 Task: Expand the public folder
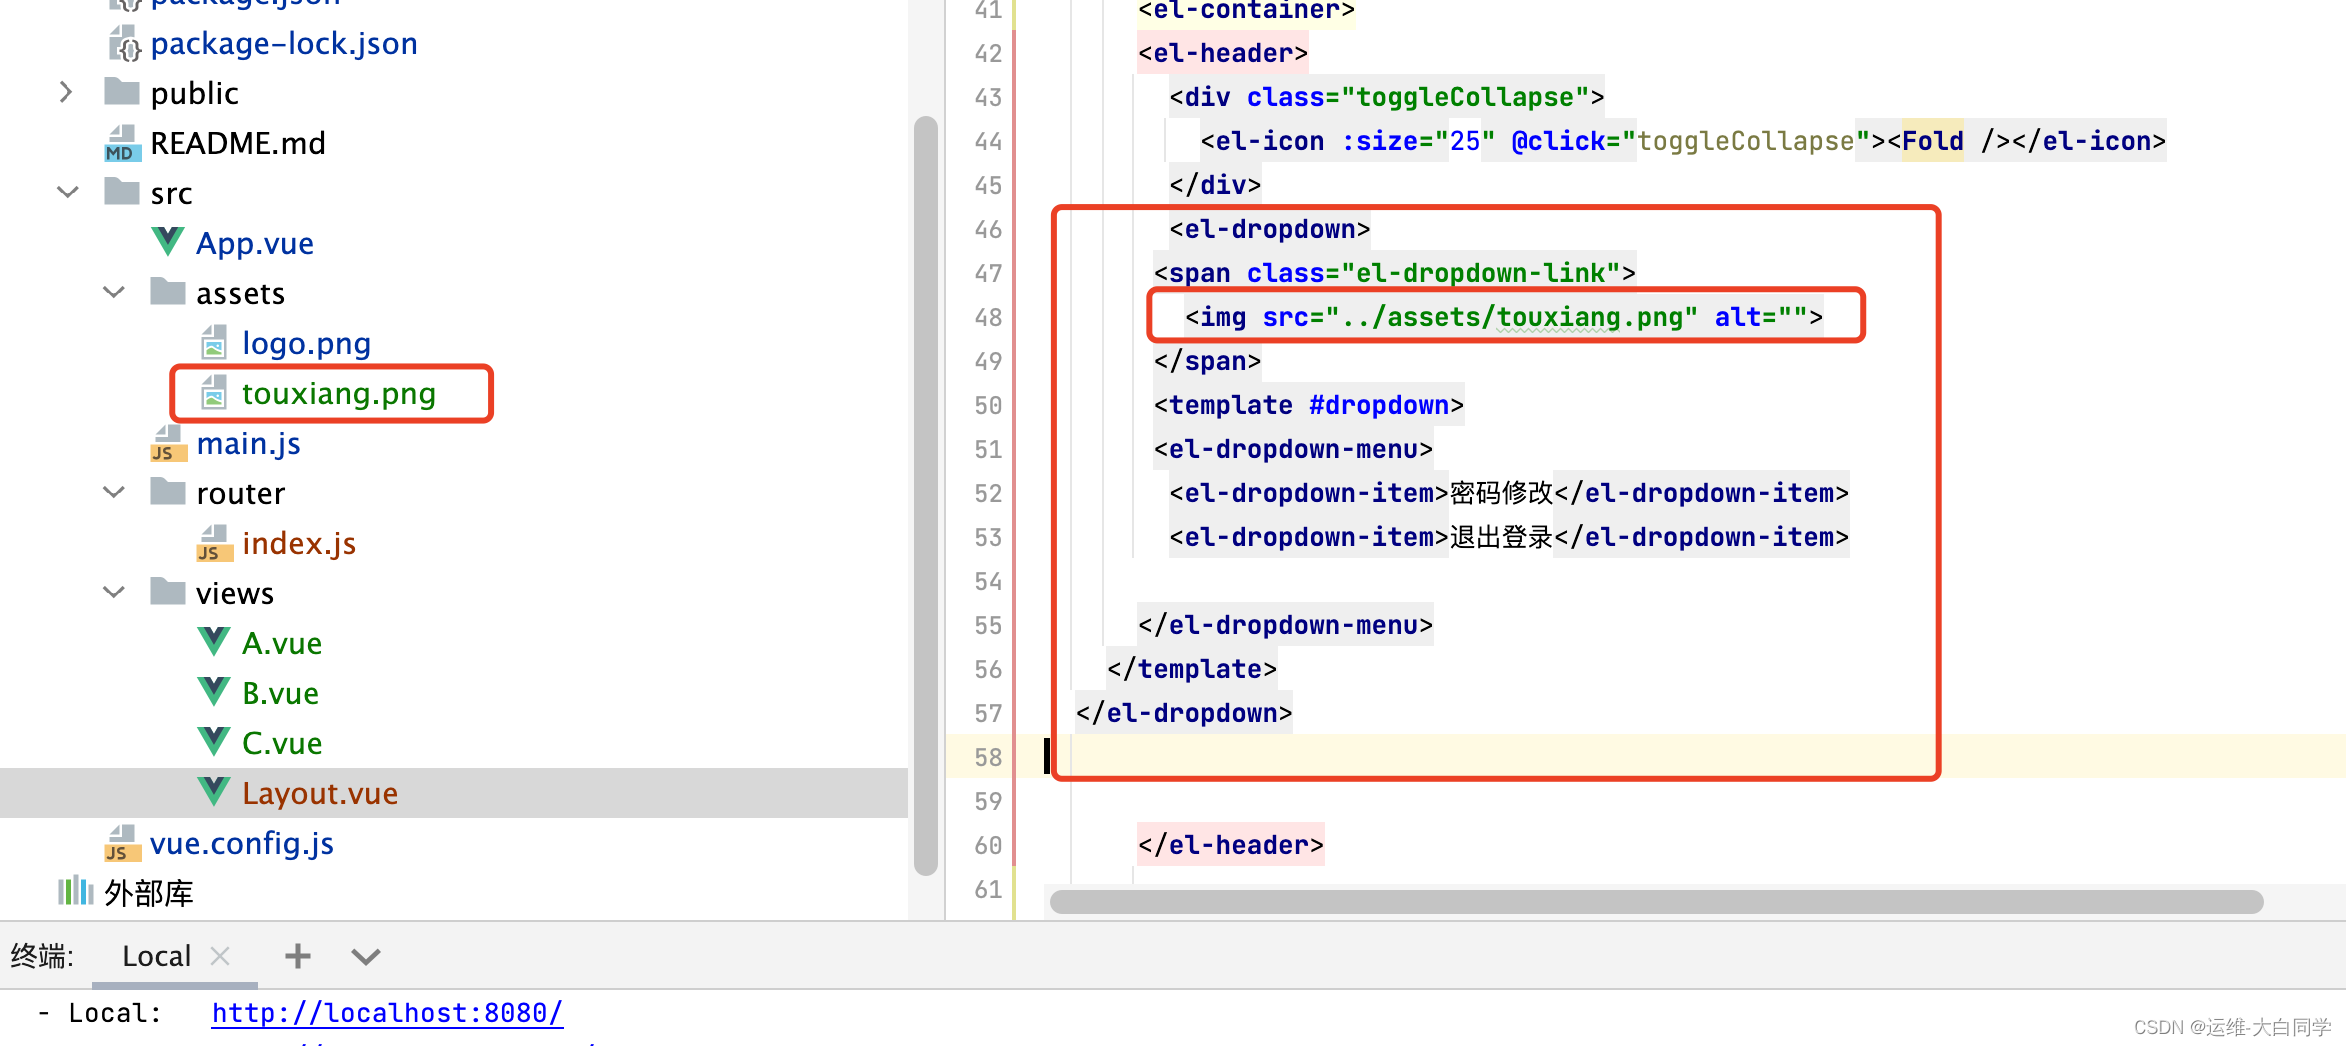pyautogui.click(x=66, y=92)
